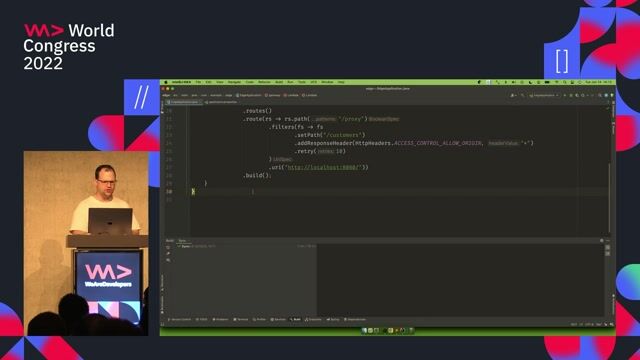
Task: Click the reload icon in Build panel sidebar
Action: [x=168, y=247]
